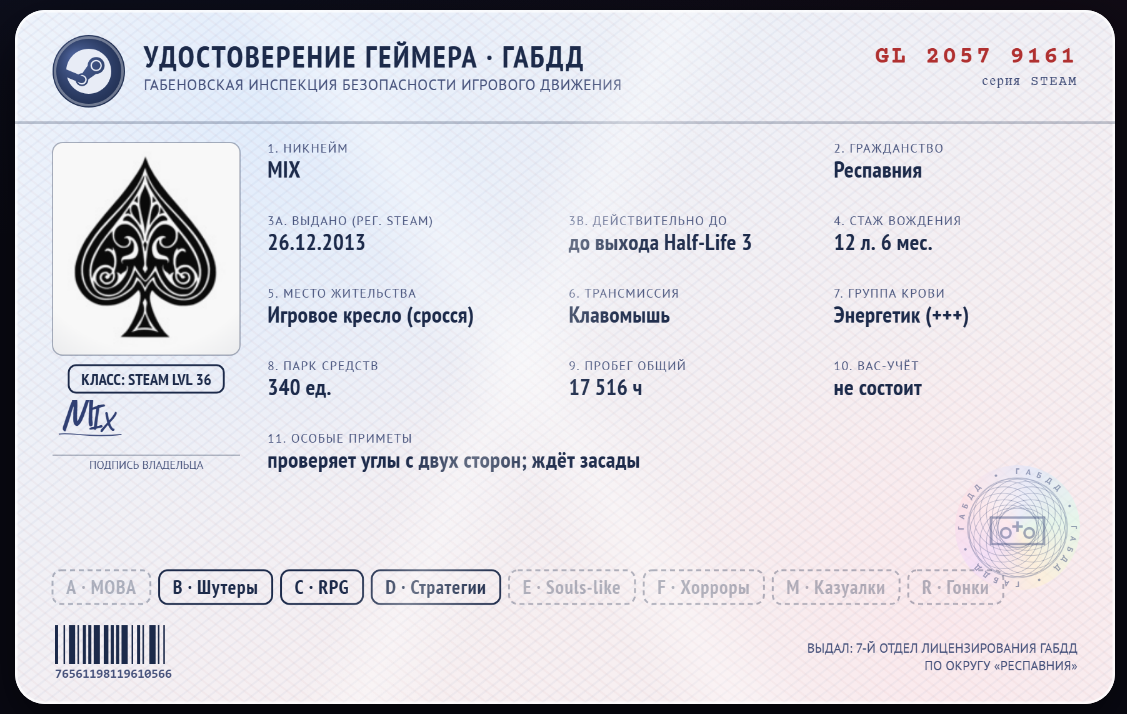Viewport: 1127px width, 714px height.
Task: Click text "проверяет углы с двух сторон; ждёт засады"
Action: tap(454, 461)
